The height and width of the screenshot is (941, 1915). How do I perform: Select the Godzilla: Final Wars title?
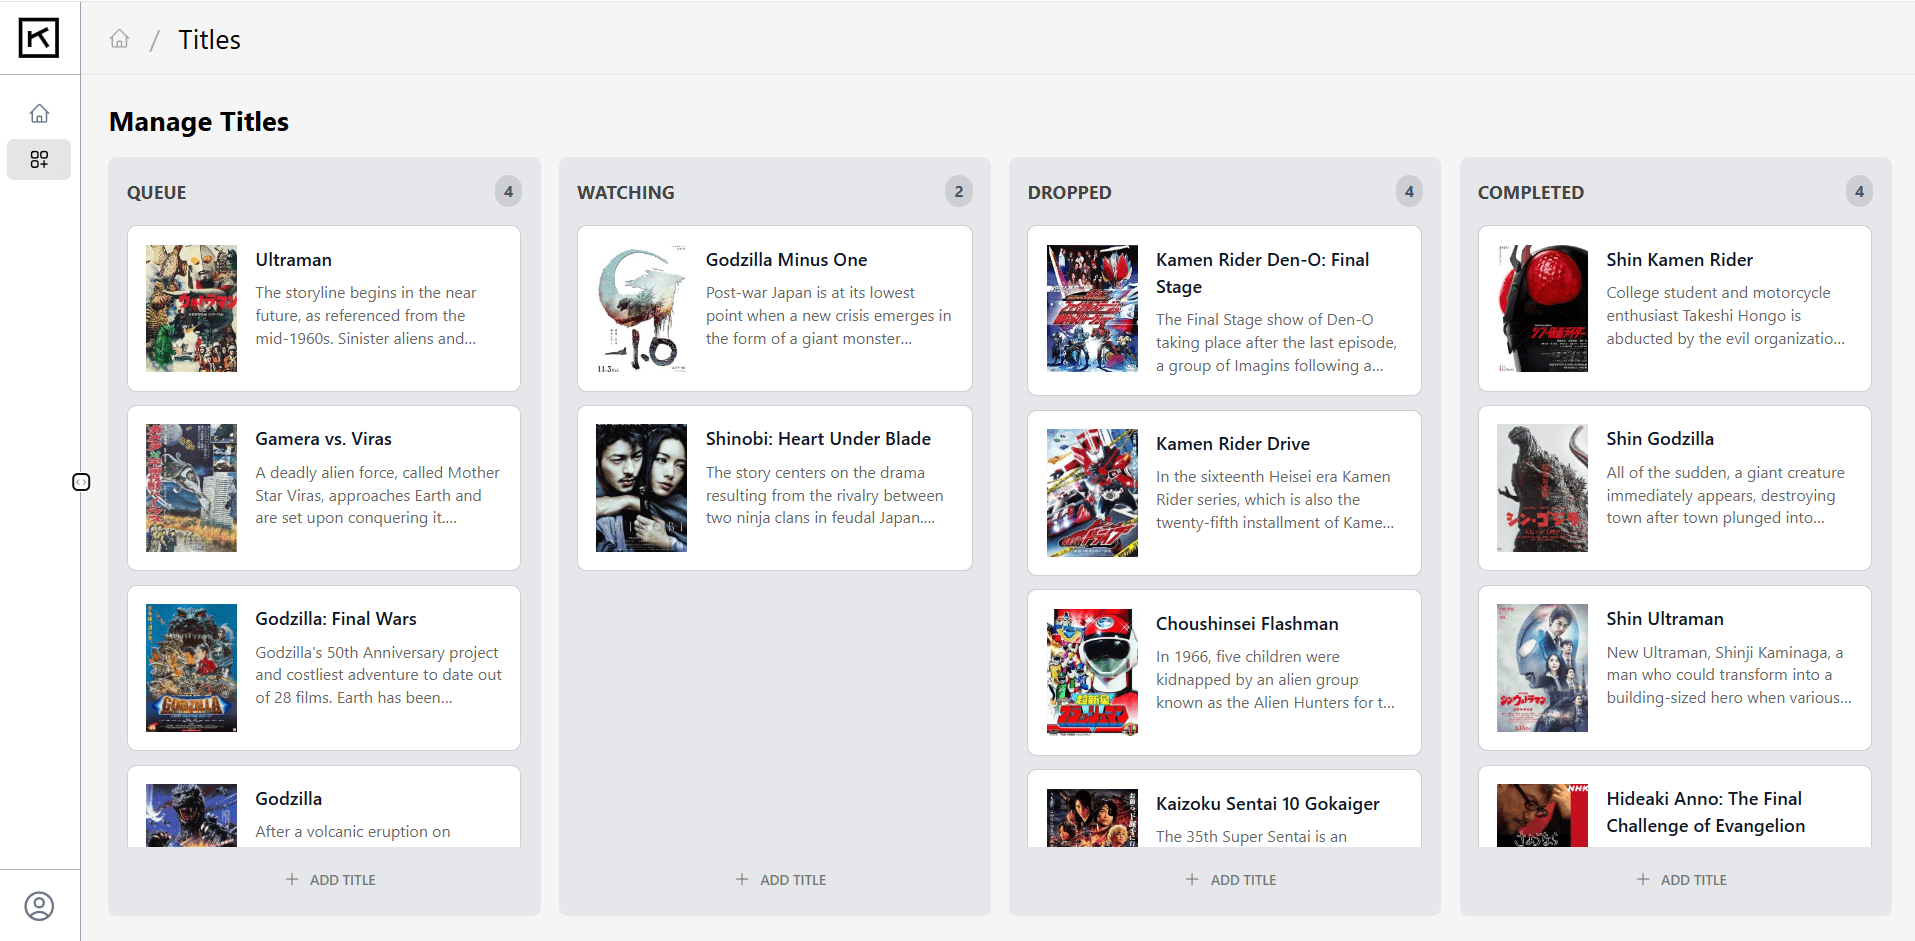point(335,619)
